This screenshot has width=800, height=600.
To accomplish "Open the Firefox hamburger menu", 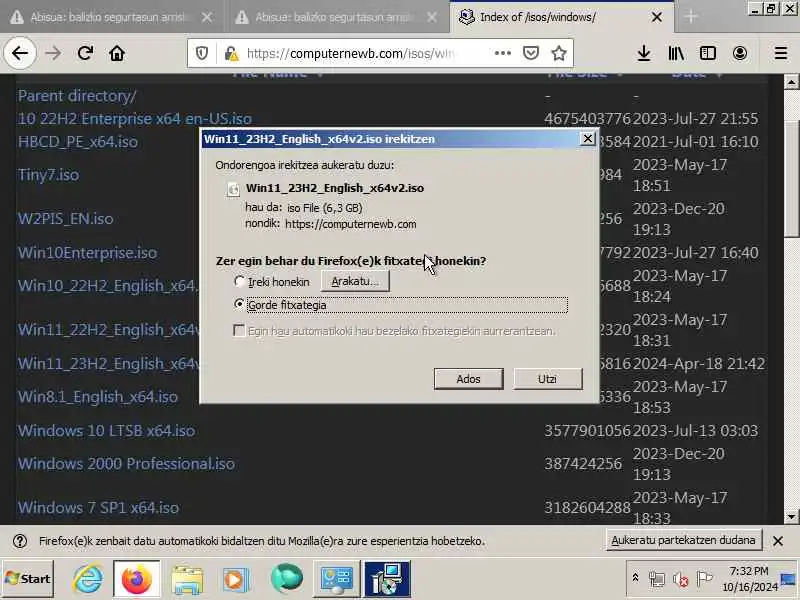I will (781, 53).
